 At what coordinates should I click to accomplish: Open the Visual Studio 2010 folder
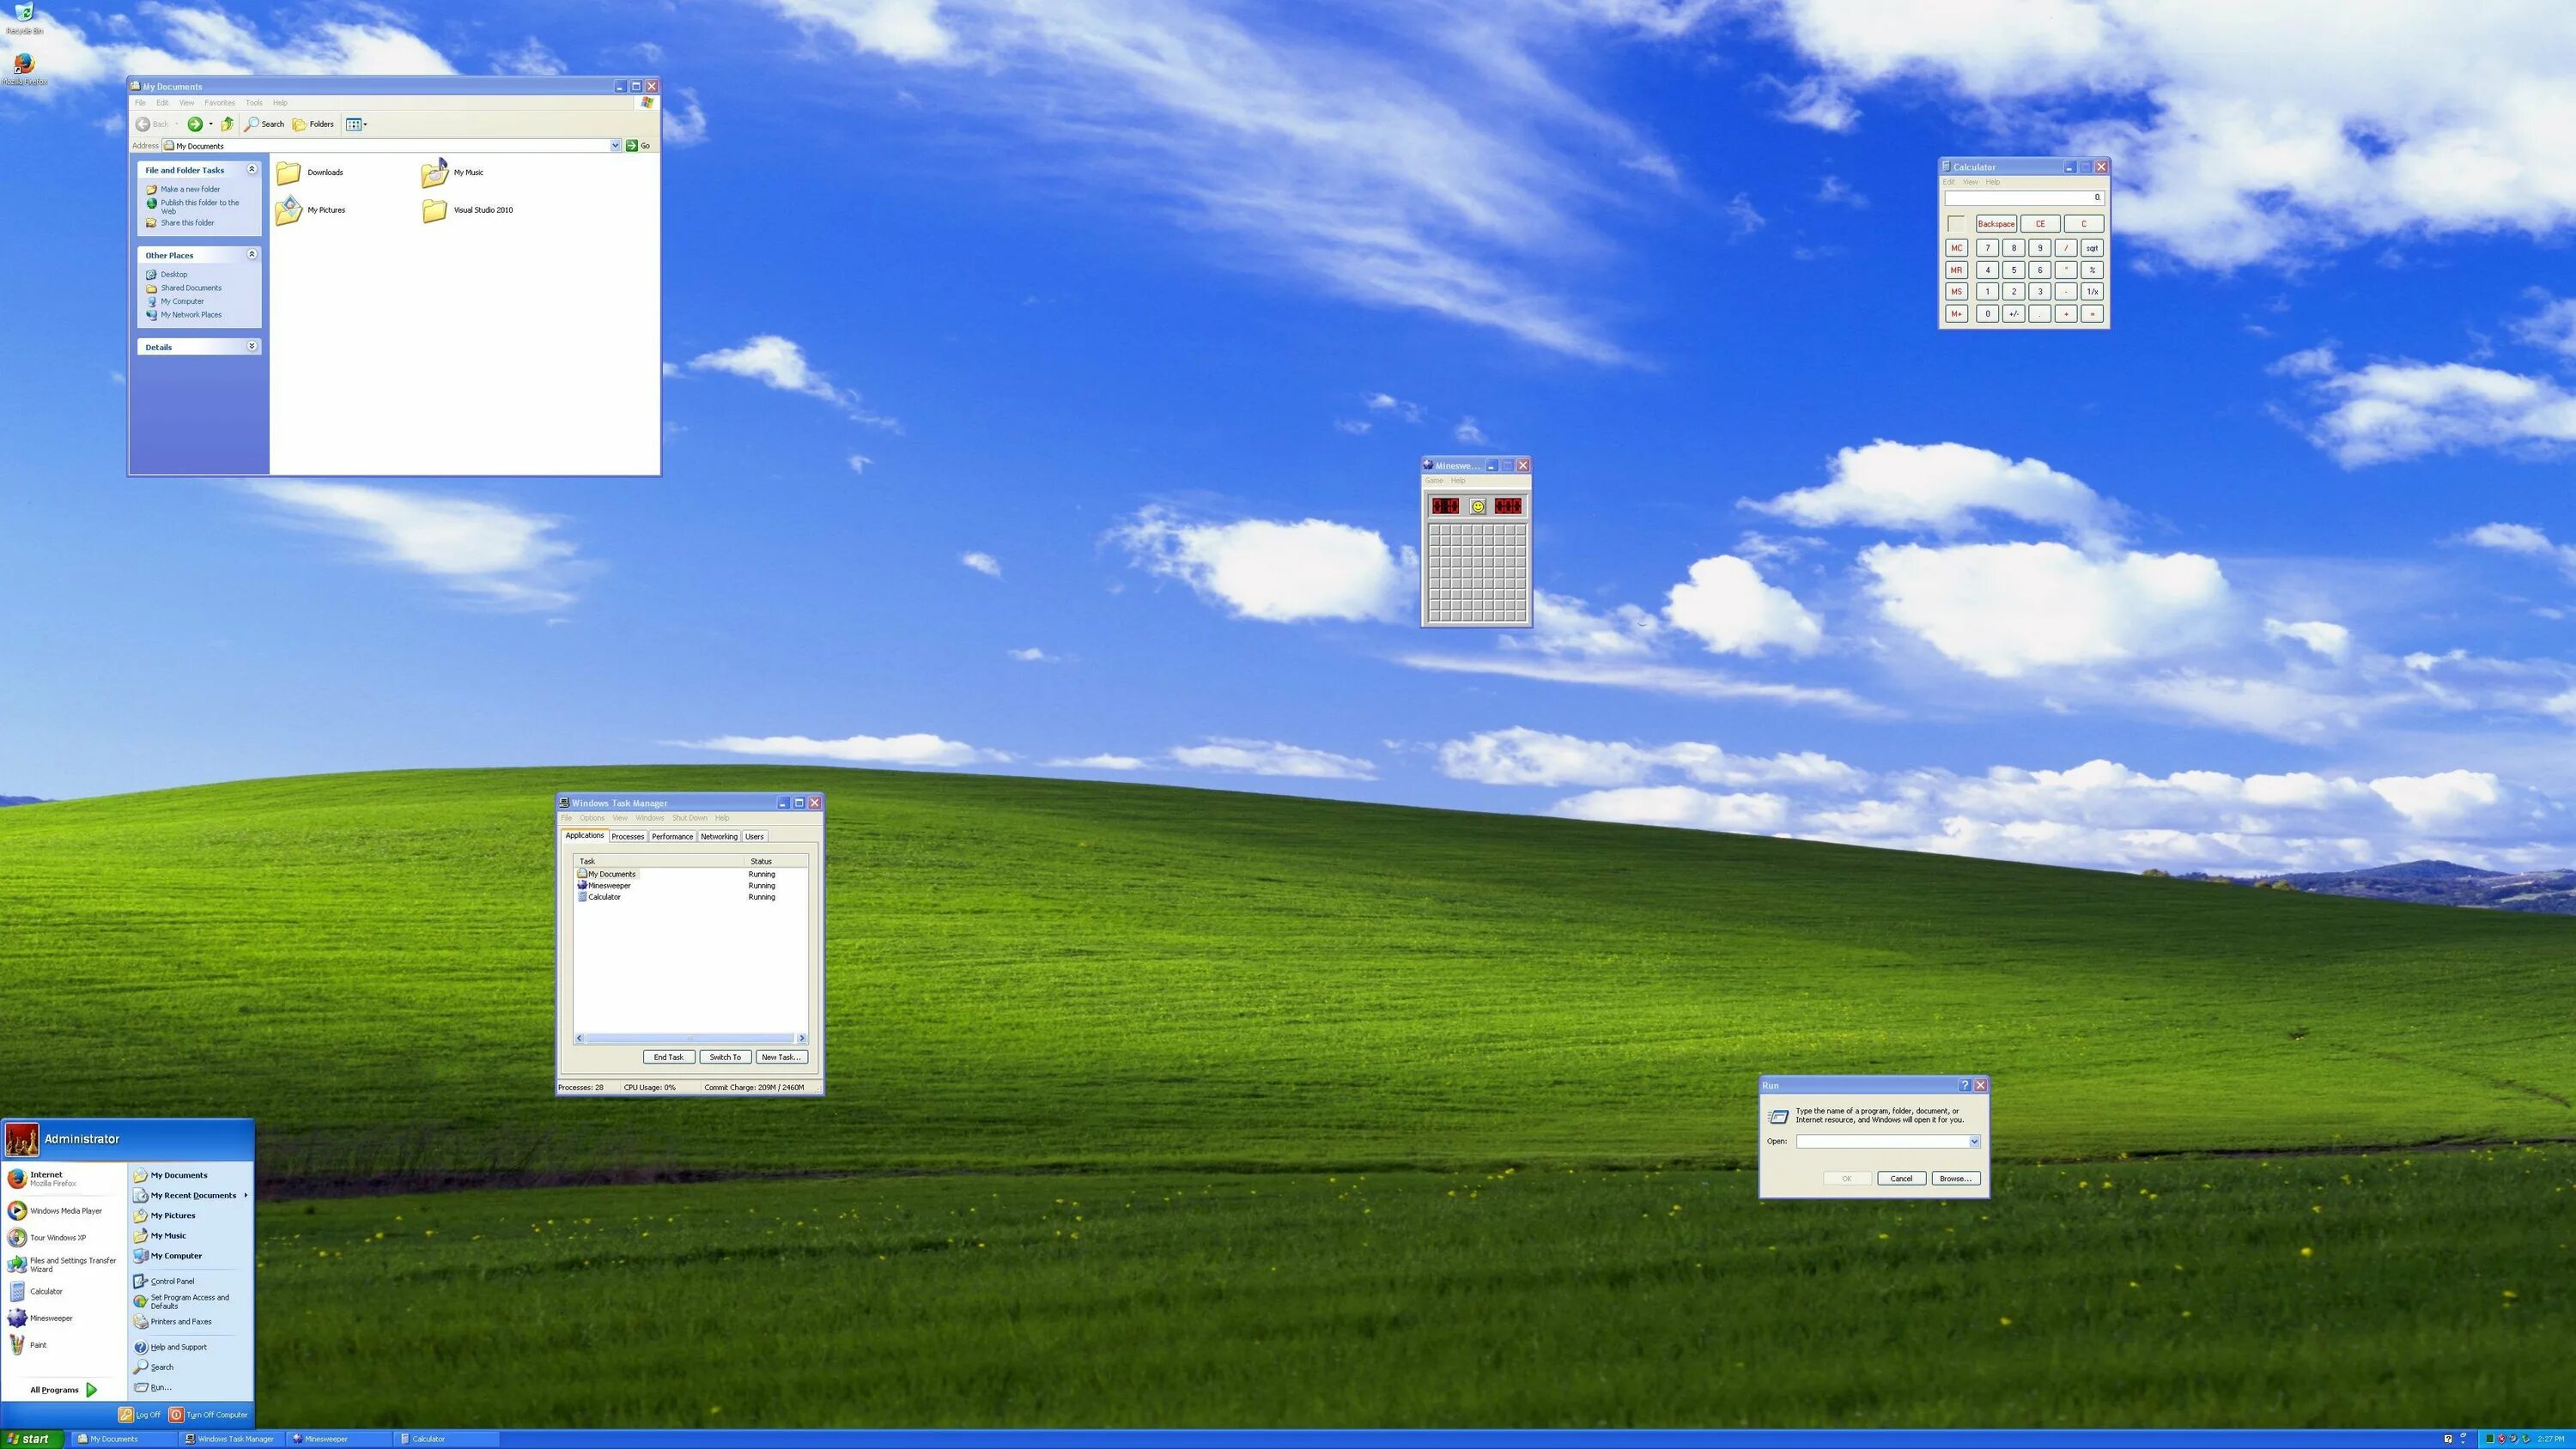click(435, 210)
